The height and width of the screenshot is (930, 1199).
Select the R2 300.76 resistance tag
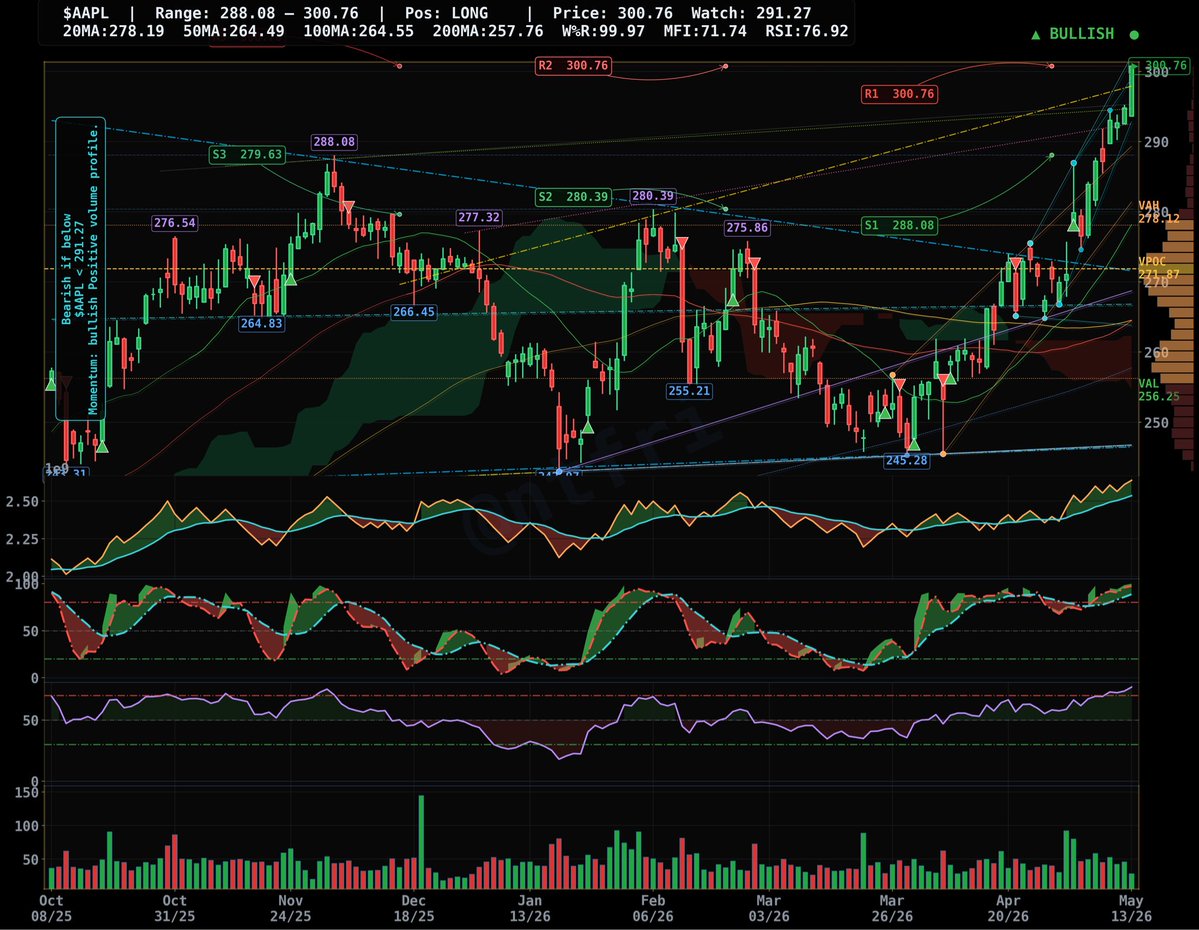click(574, 66)
